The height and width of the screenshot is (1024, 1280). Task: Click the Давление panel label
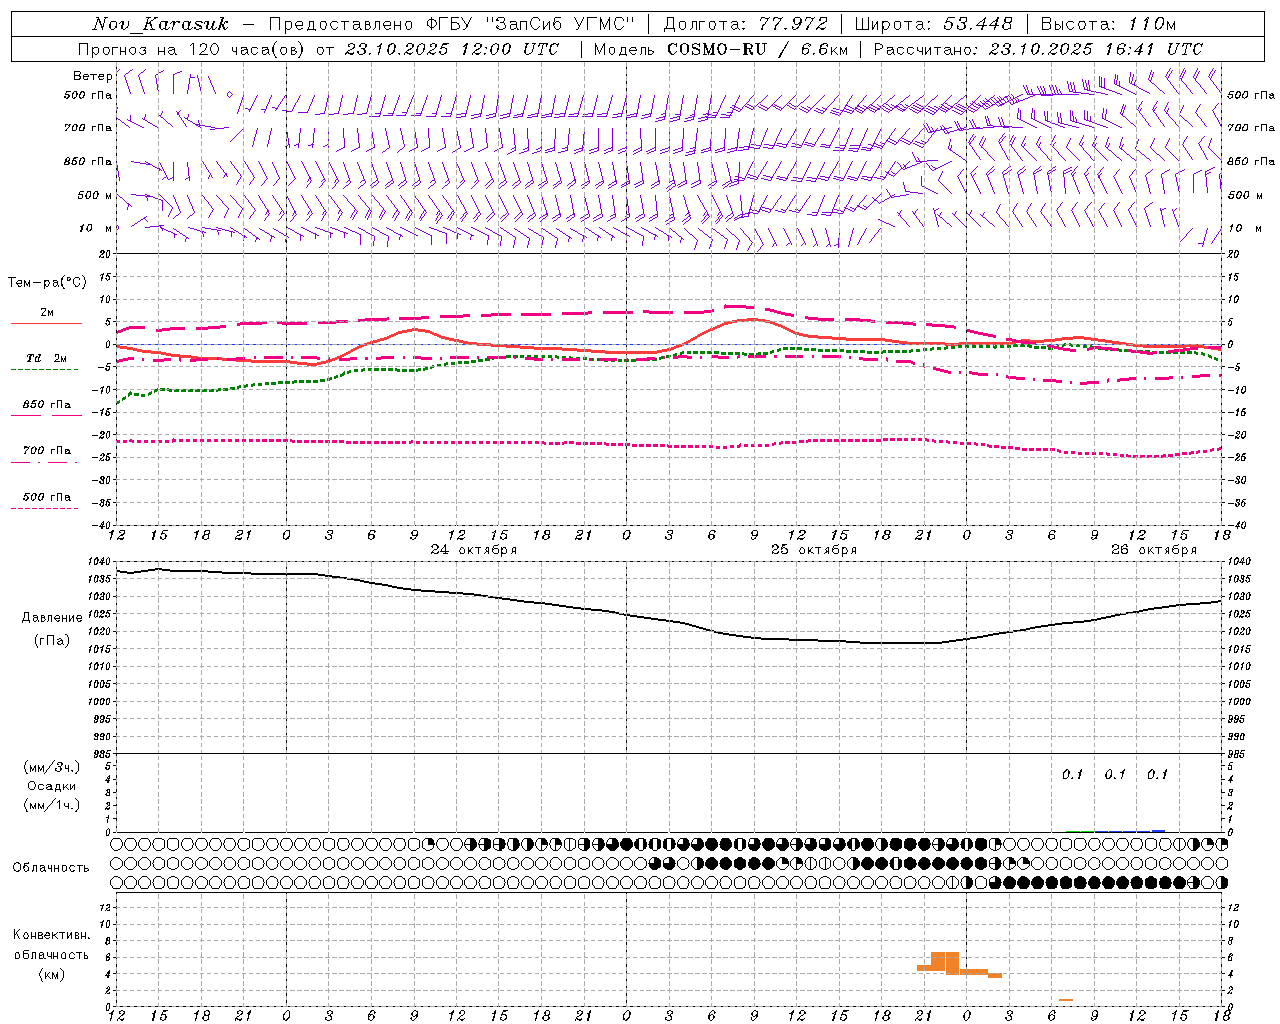pyautogui.click(x=52, y=617)
